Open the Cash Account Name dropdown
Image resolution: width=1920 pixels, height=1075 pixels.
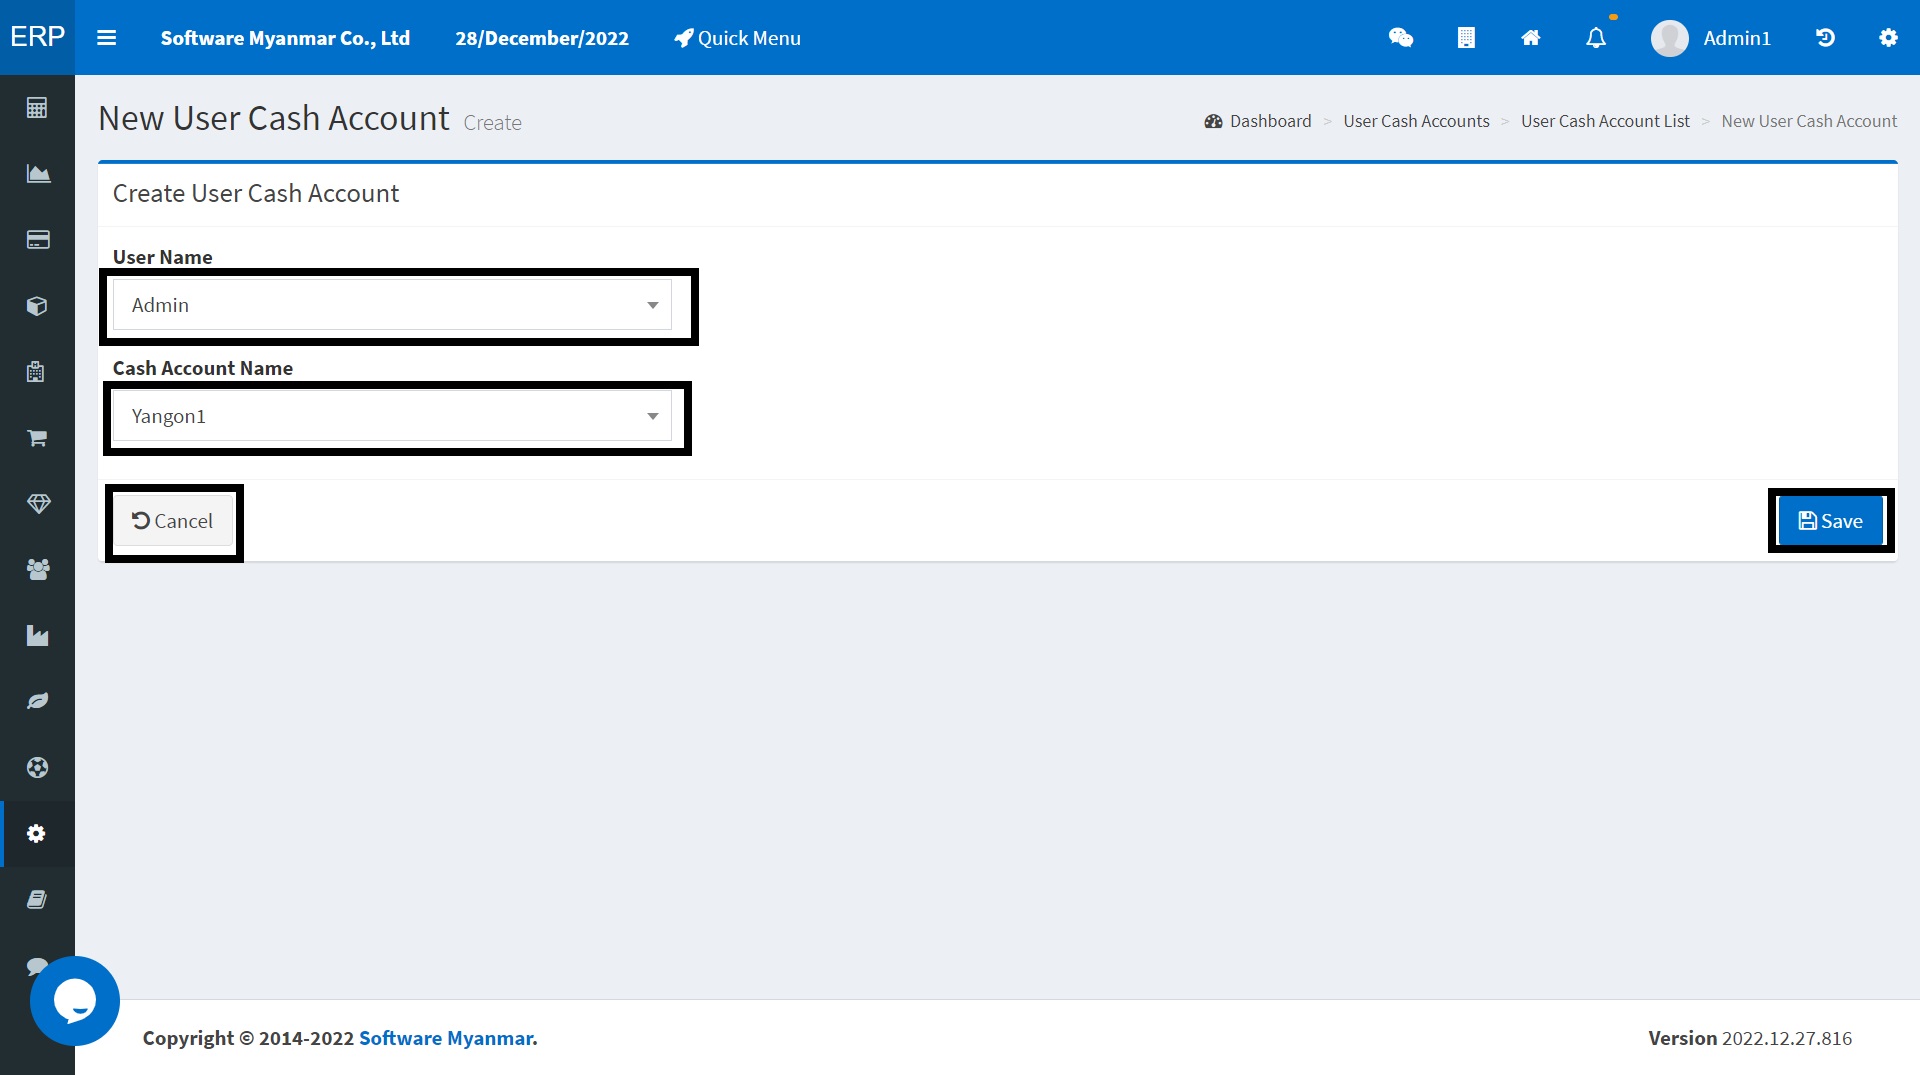coord(392,416)
